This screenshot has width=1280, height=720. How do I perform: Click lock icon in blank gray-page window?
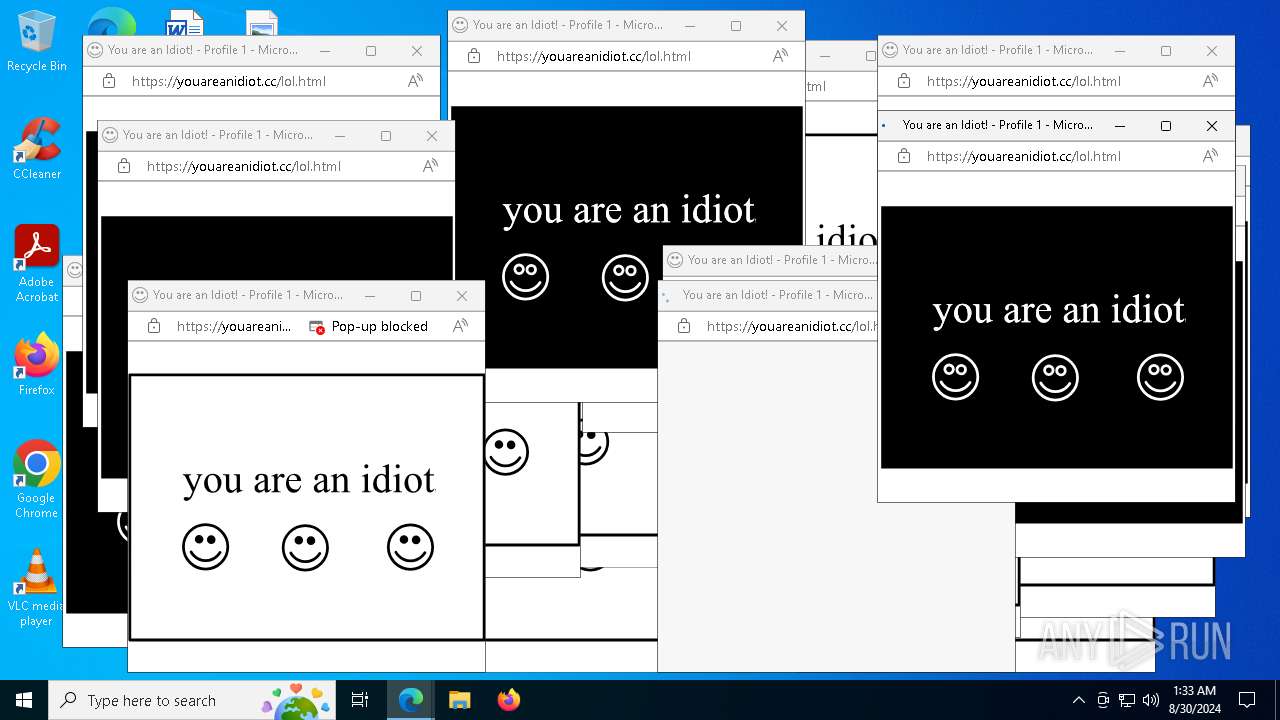coord(684,326)
